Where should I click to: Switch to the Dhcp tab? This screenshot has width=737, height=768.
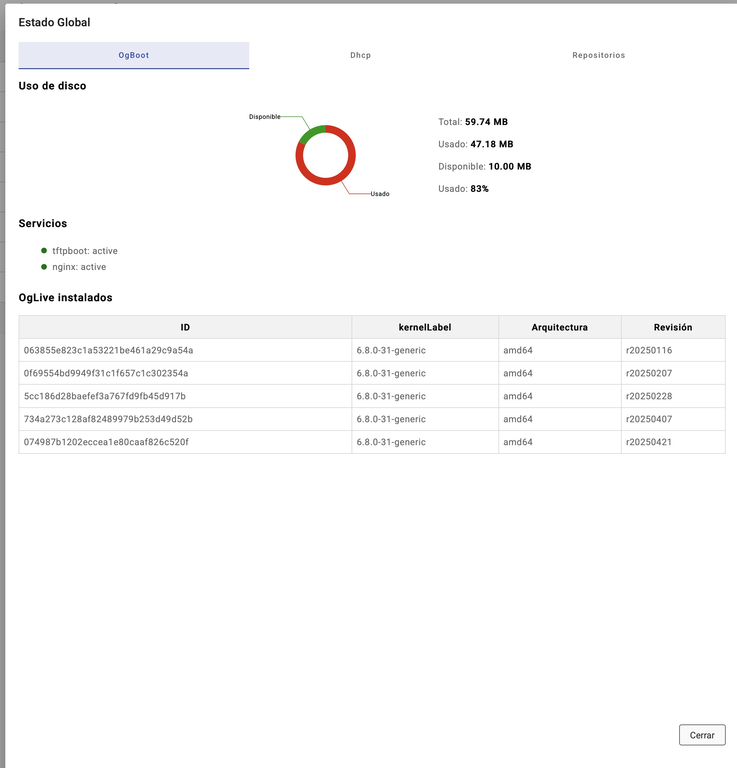360,55
